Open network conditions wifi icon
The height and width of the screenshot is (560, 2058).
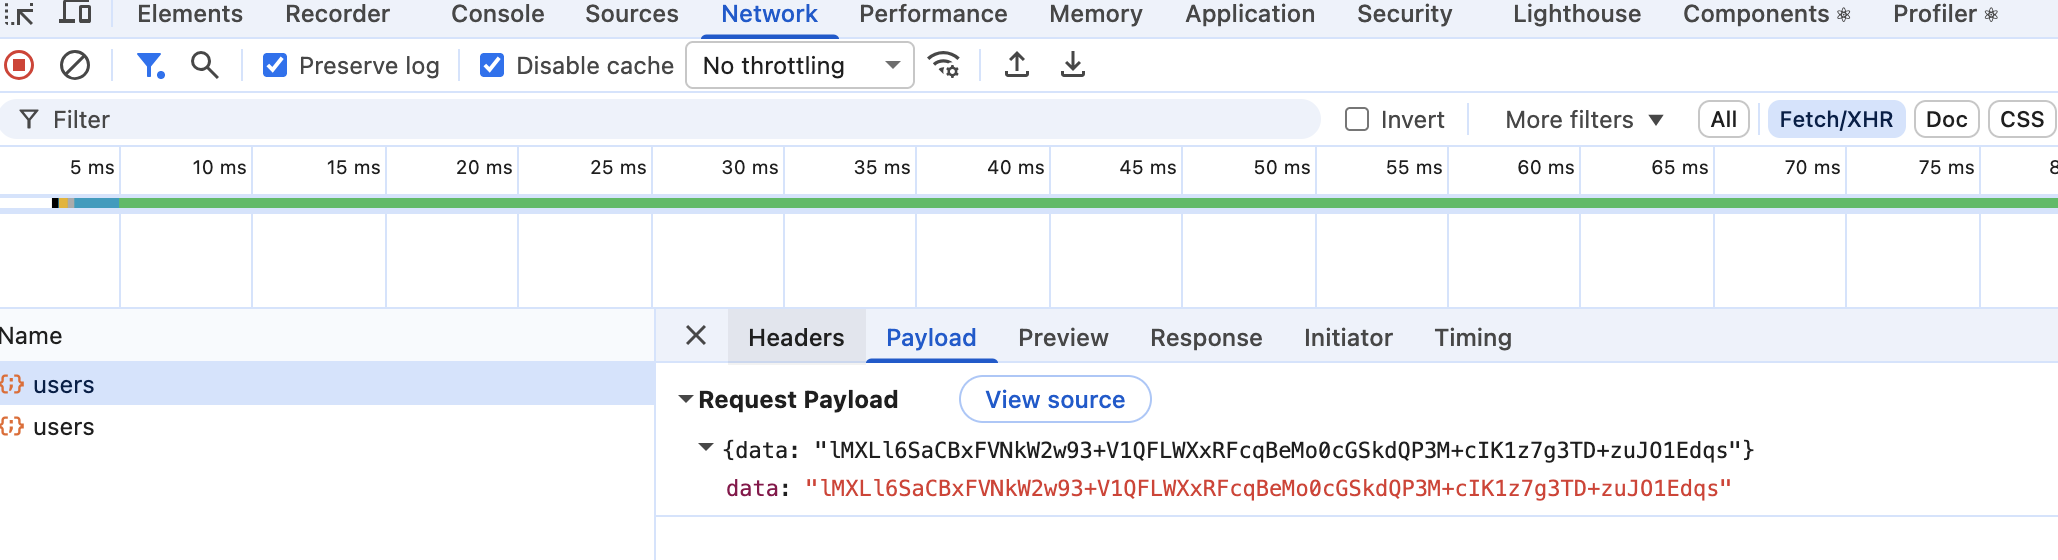[x=944, y=66]
